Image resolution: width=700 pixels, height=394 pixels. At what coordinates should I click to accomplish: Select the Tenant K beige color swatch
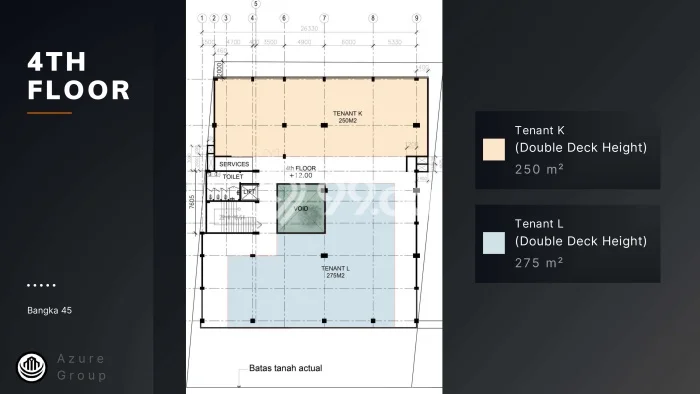pos(494,149)
